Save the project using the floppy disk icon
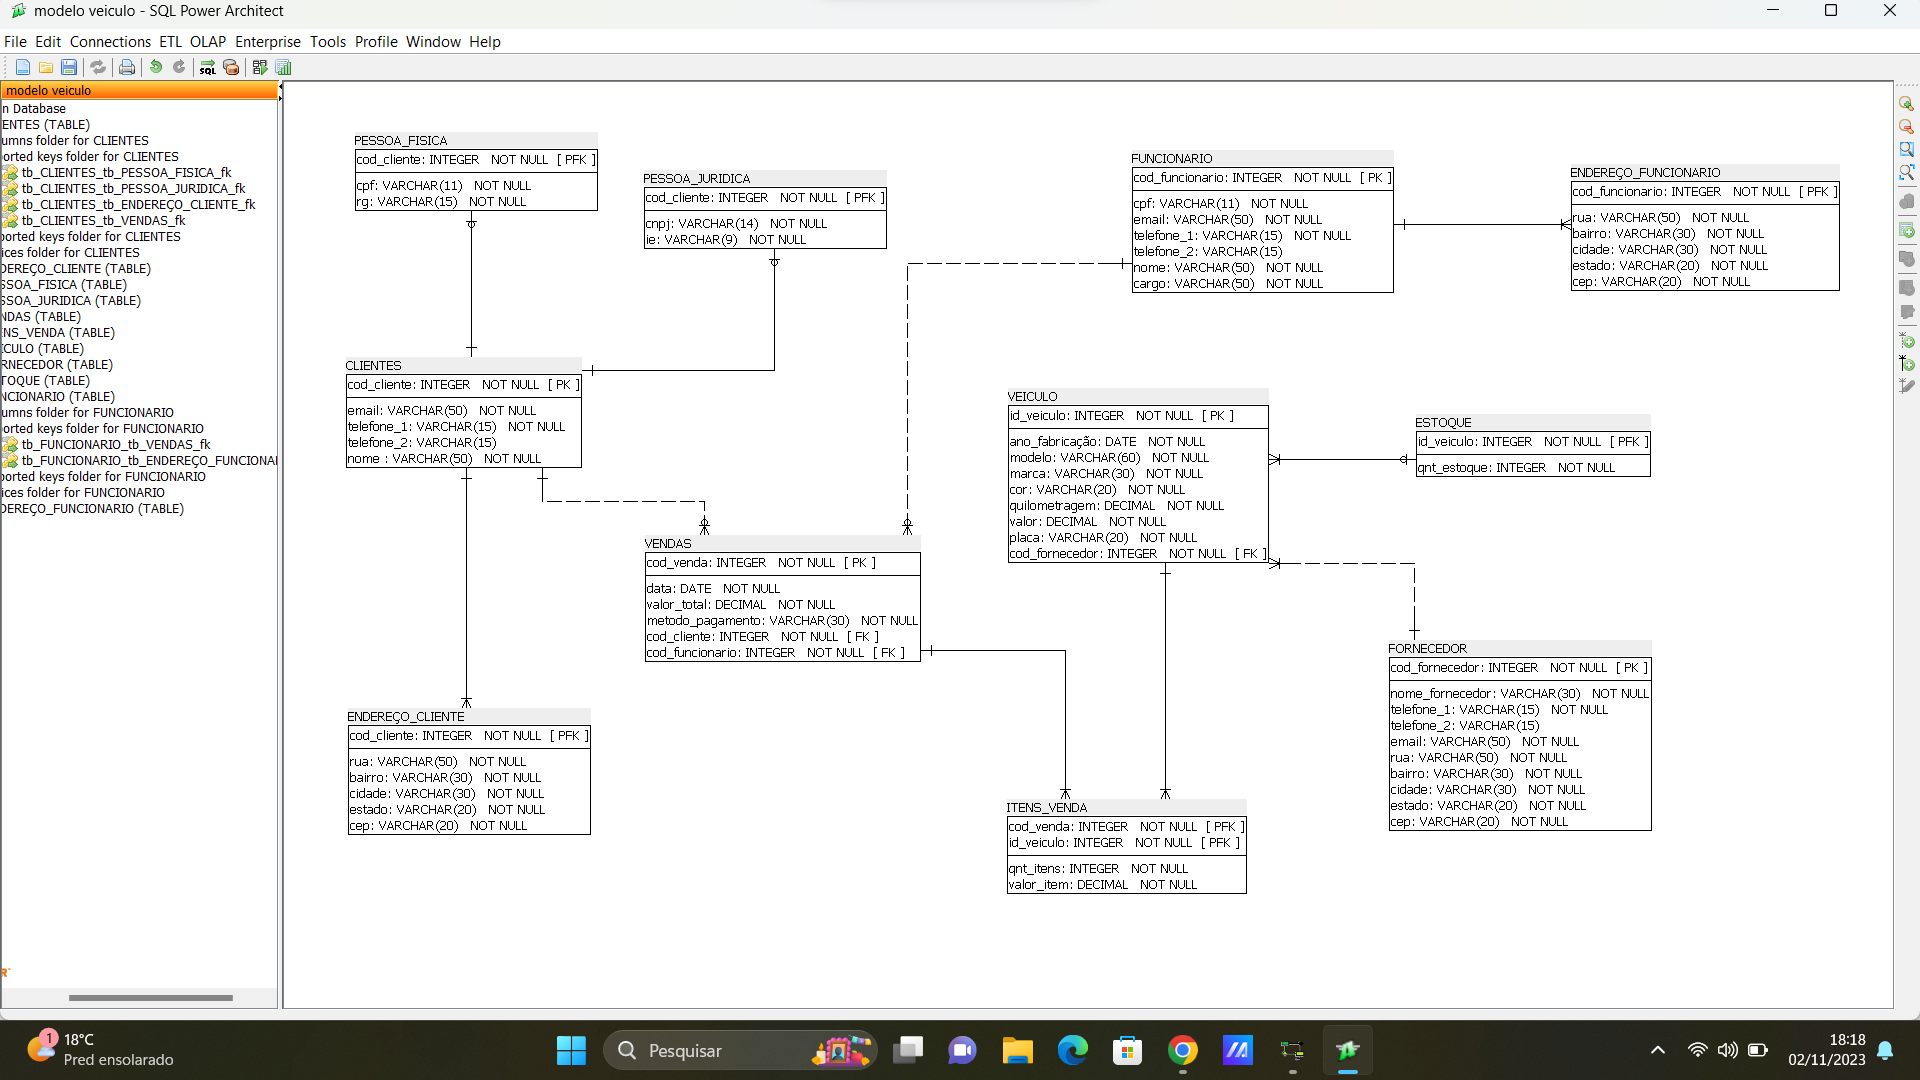The image size is (1920, 1080). pyautogui.click(x=69, y=67)
